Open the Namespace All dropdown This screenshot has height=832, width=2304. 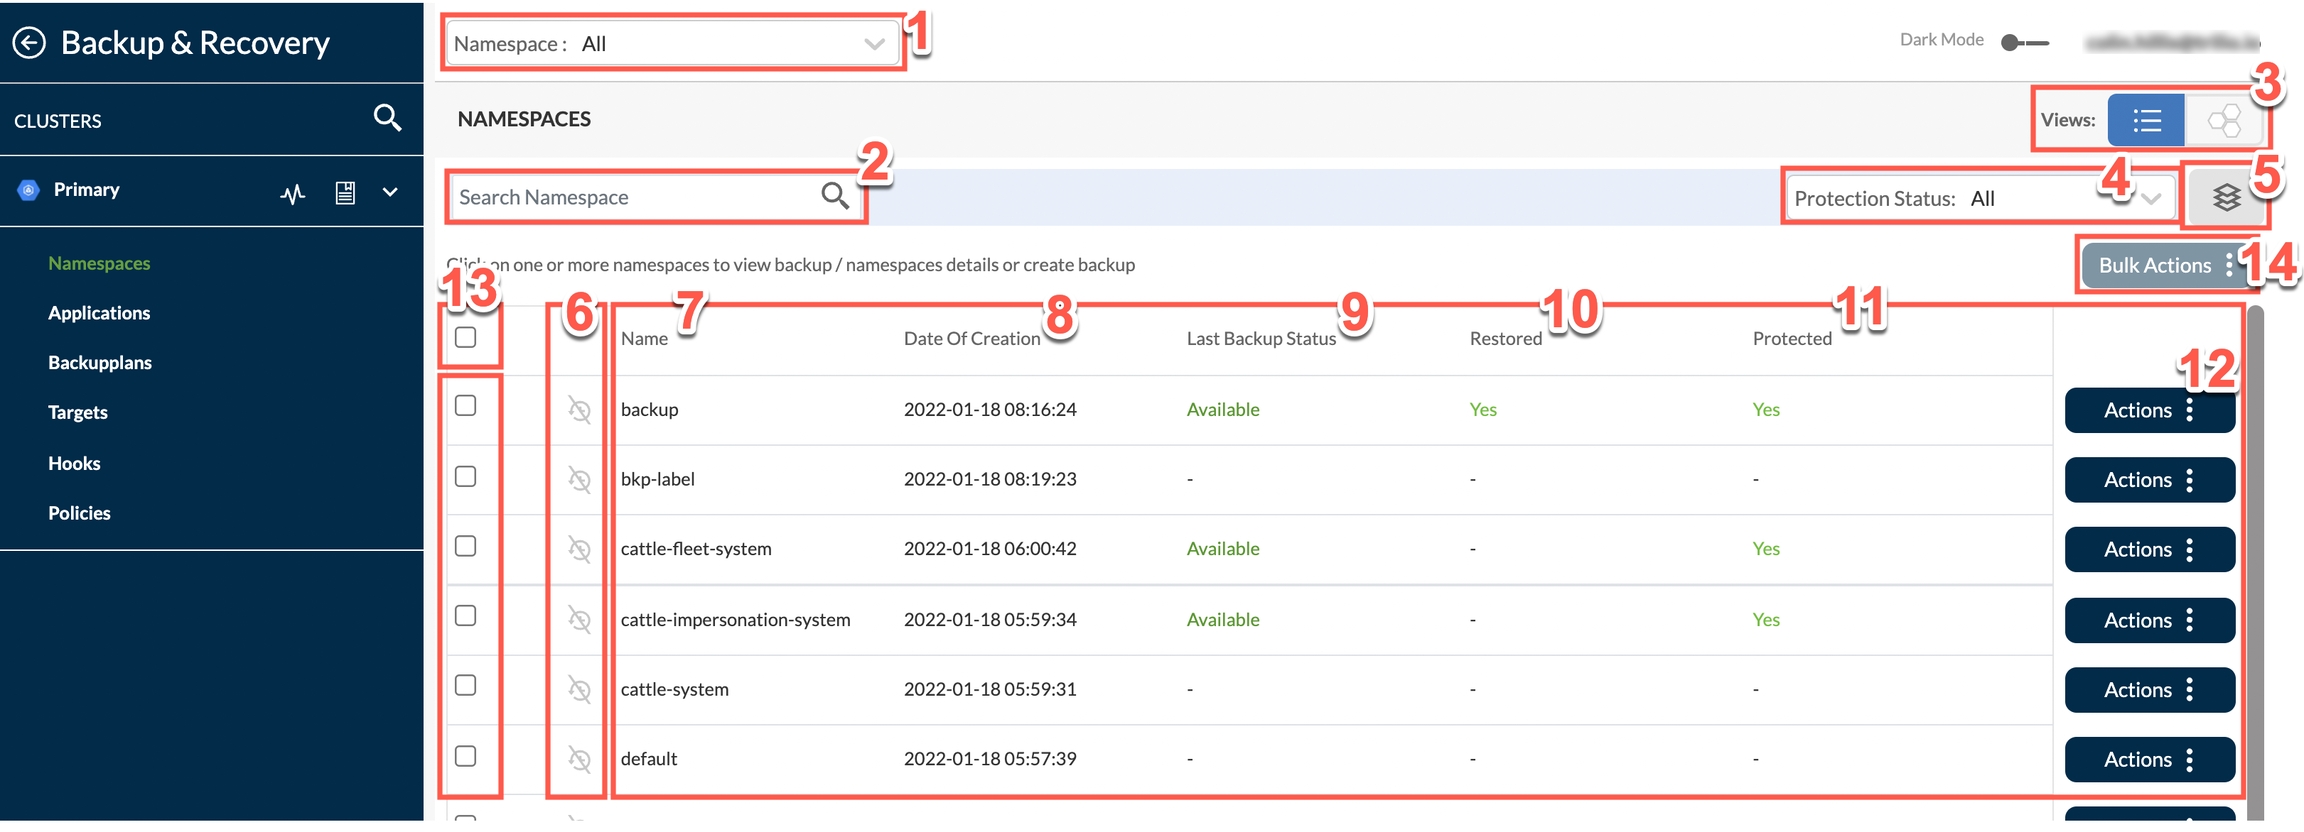pos(670,44)
